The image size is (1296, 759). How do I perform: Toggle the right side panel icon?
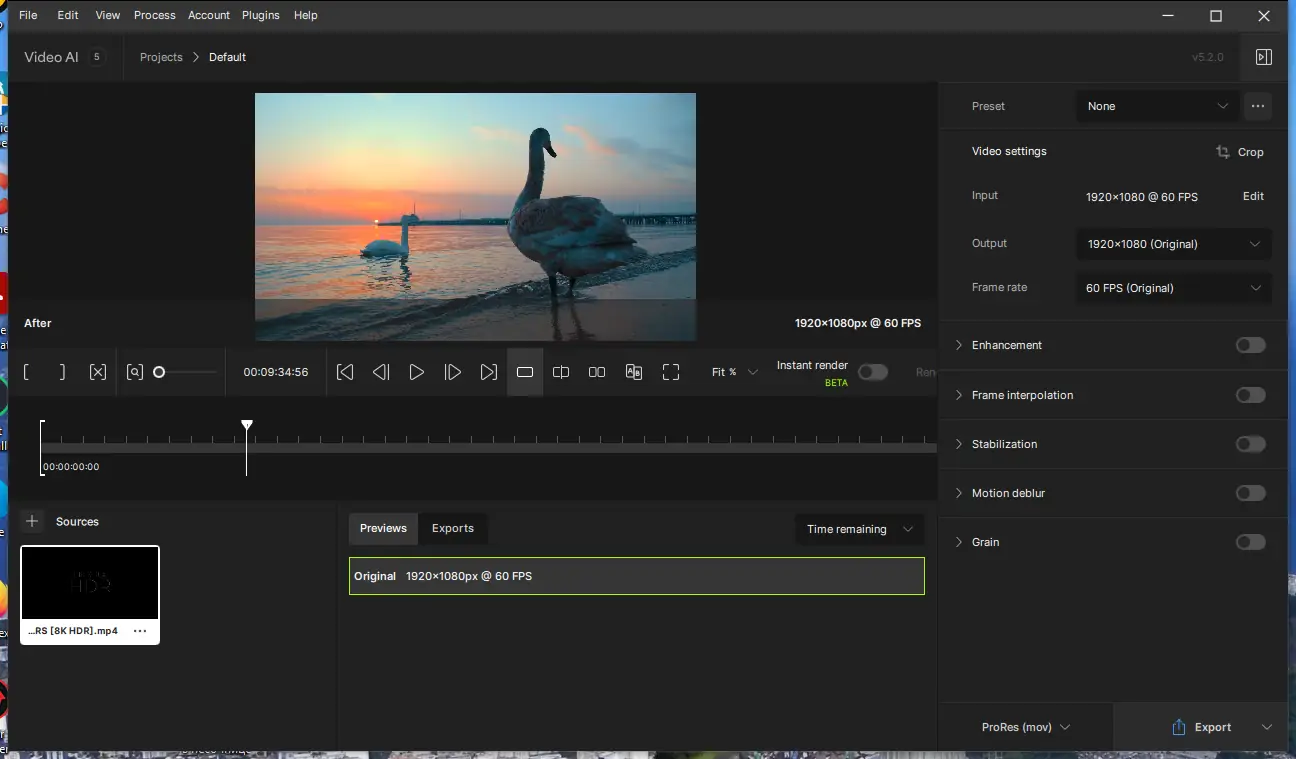1263,57
